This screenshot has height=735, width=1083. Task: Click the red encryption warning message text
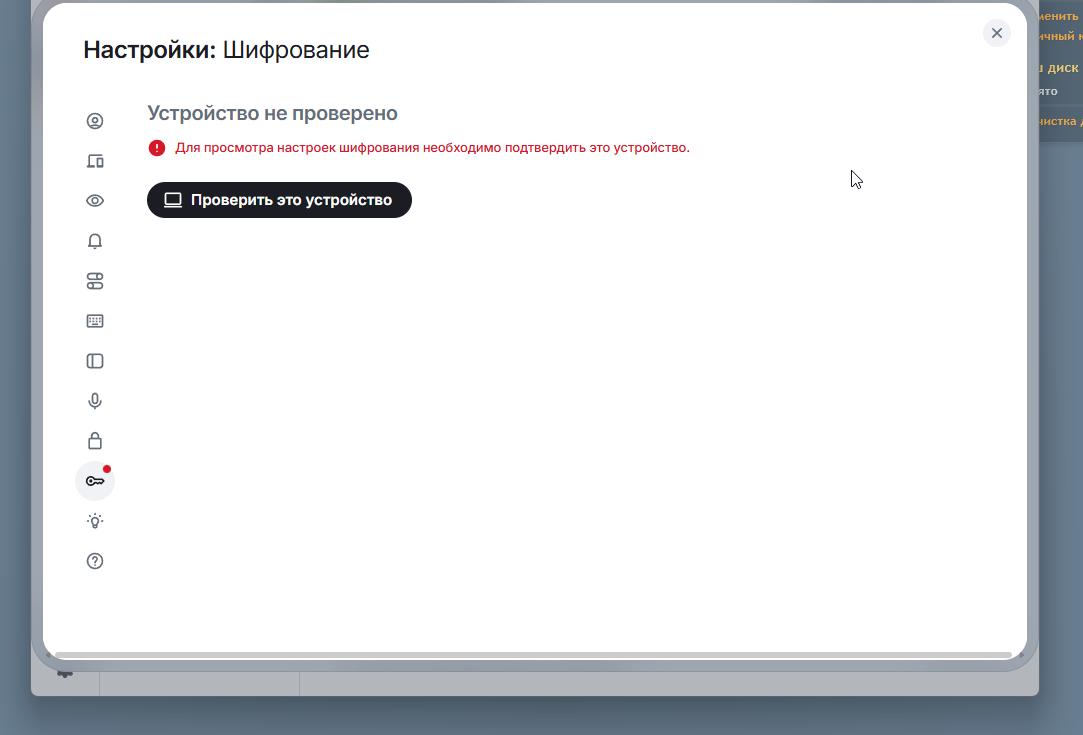(432, 148)
